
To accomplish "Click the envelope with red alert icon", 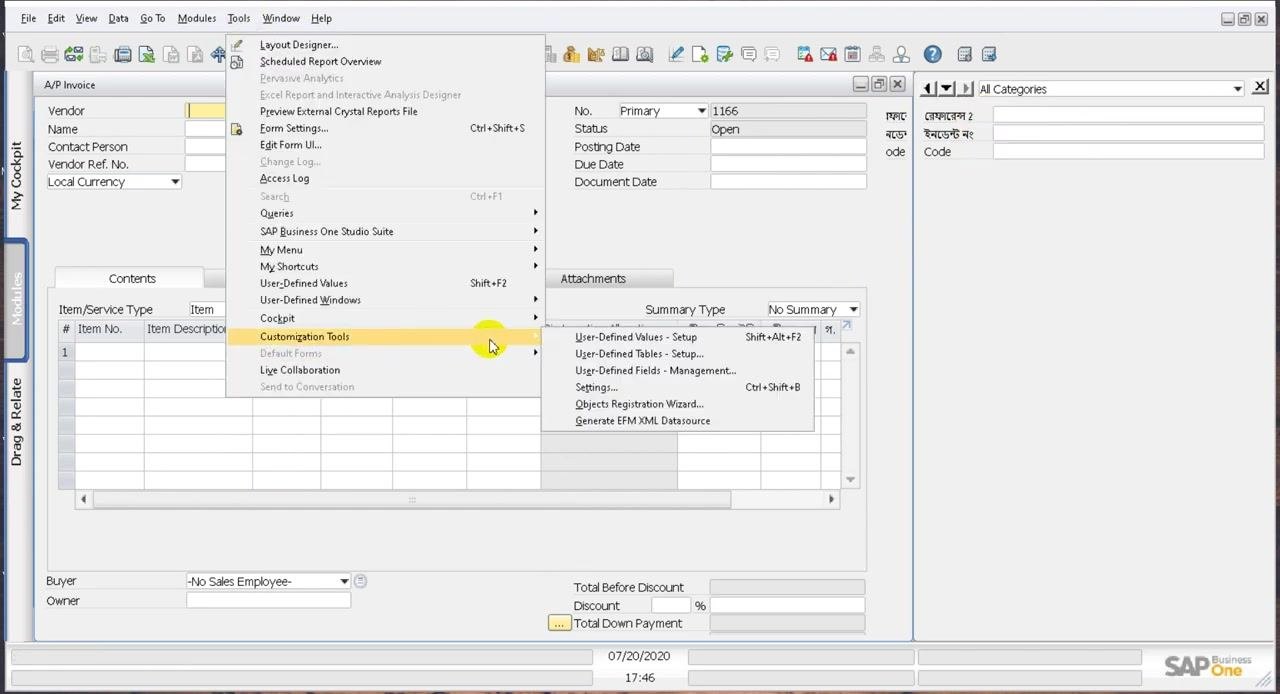I will click(828, 54).
